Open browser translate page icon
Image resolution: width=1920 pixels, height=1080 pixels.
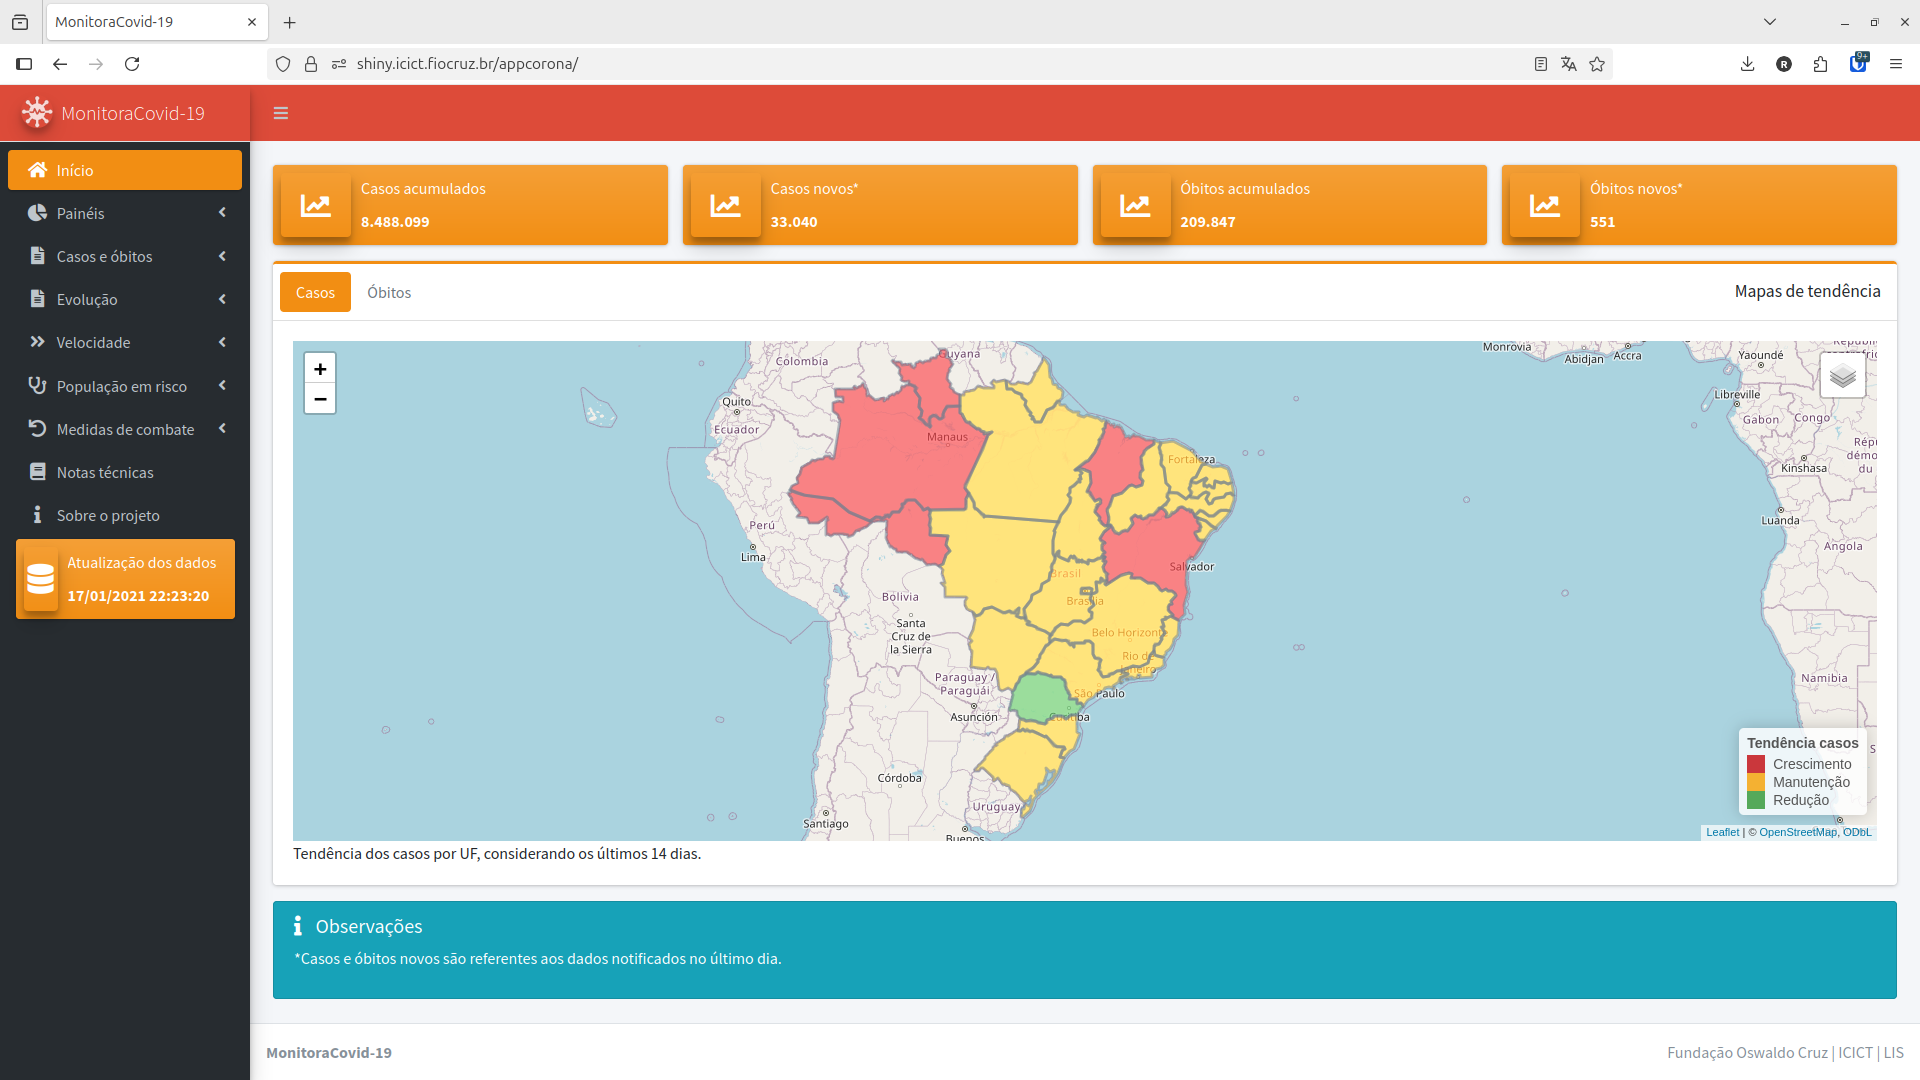(x=1568, y=64)
